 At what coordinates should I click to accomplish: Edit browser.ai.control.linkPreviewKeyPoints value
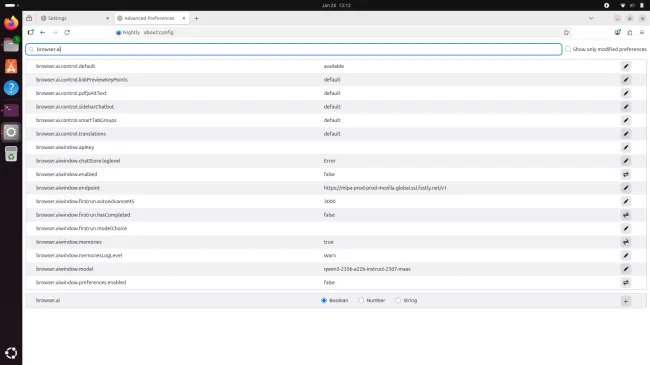tap(626, 80)
